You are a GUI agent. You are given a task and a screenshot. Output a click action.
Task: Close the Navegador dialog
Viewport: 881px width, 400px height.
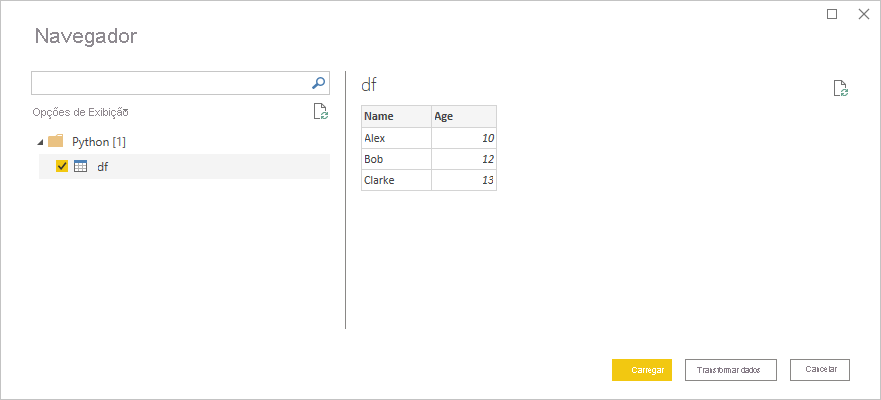coord(863,14)
